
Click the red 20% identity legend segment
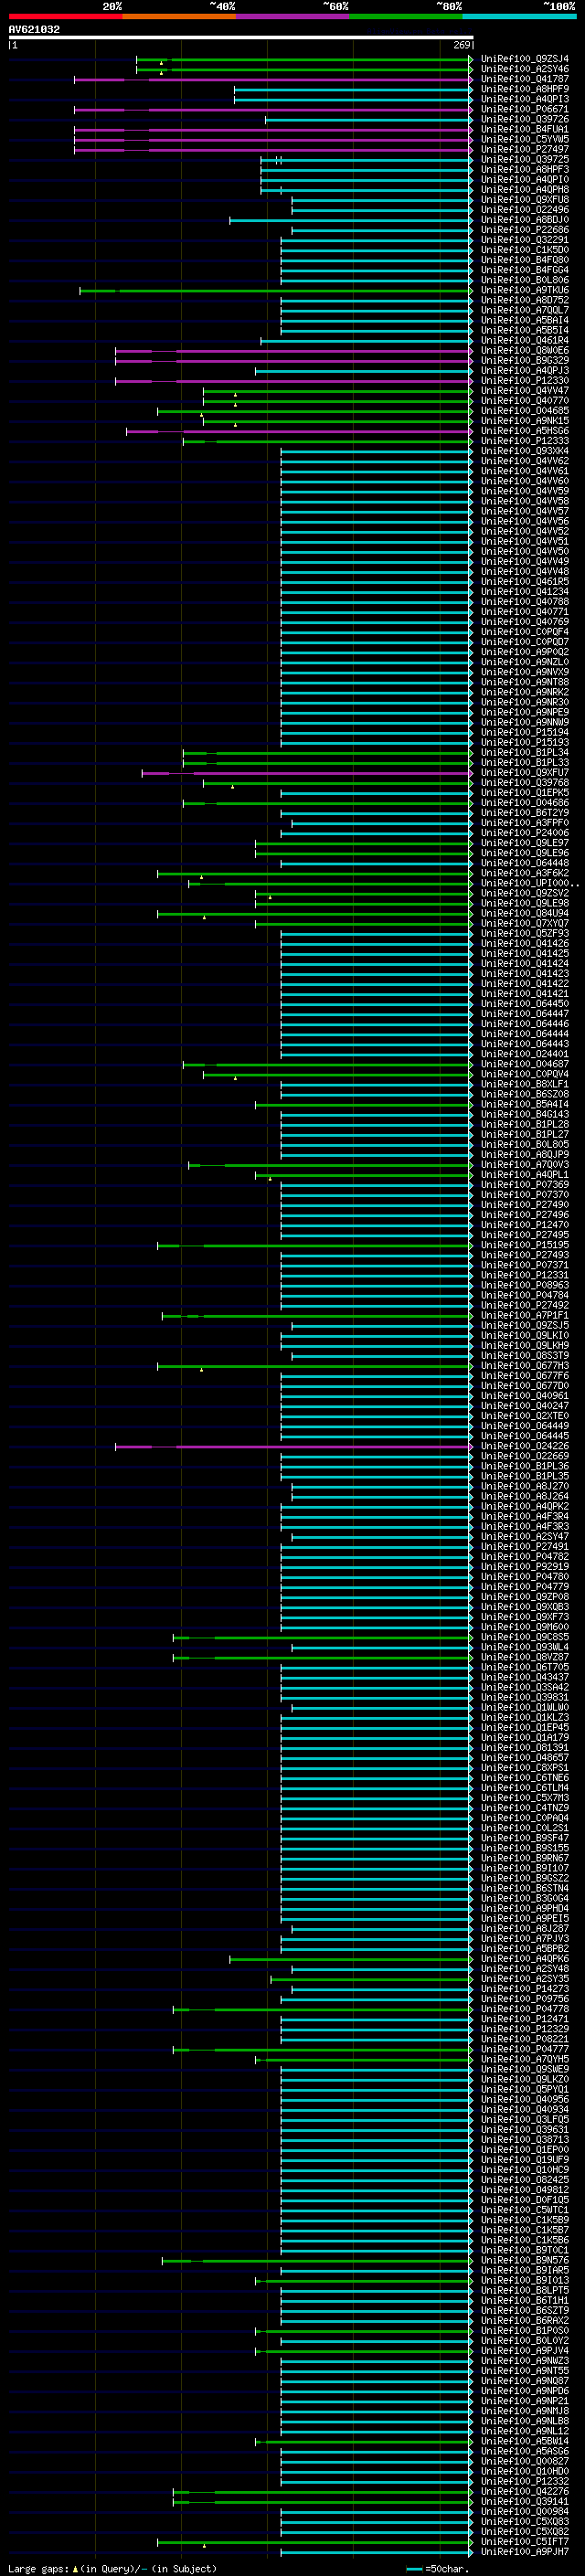point(66,16)
